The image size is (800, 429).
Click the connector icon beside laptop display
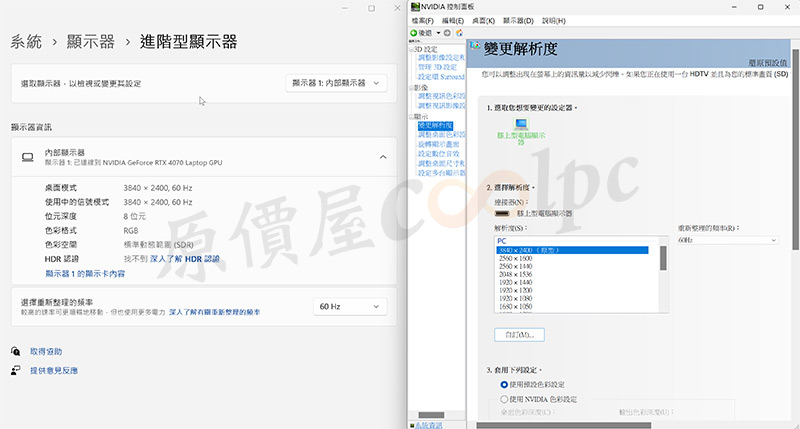tap(502, 213)
